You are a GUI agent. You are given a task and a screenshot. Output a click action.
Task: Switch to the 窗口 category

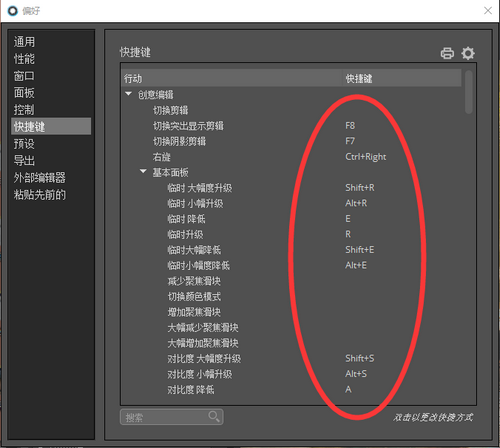click(x=24, y=76)
